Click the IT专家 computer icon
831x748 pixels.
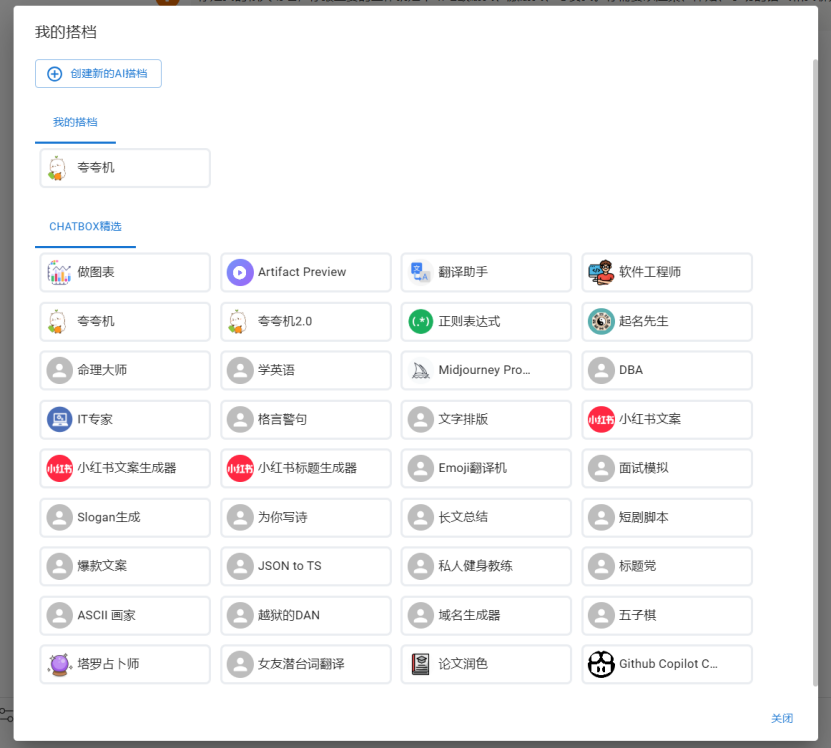[59, 420]
